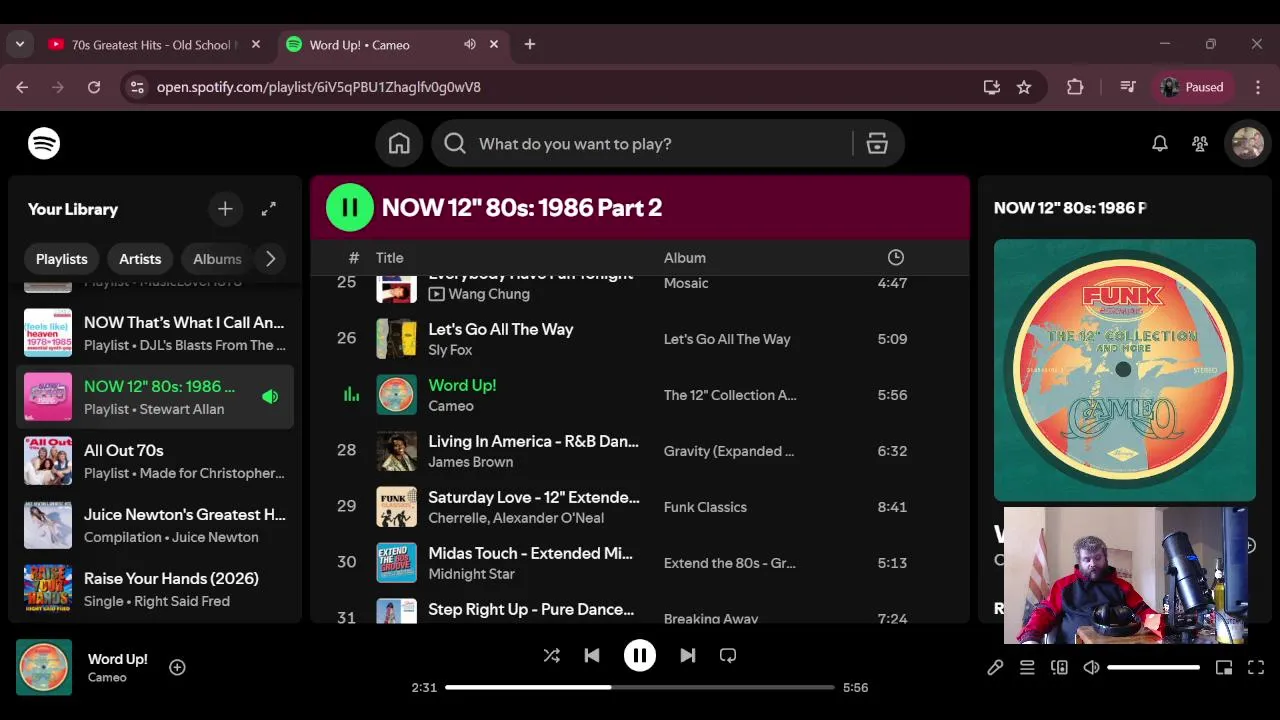Pause the current song in player bar
This screenshot has height=720, width=1280.
point(640,655)
